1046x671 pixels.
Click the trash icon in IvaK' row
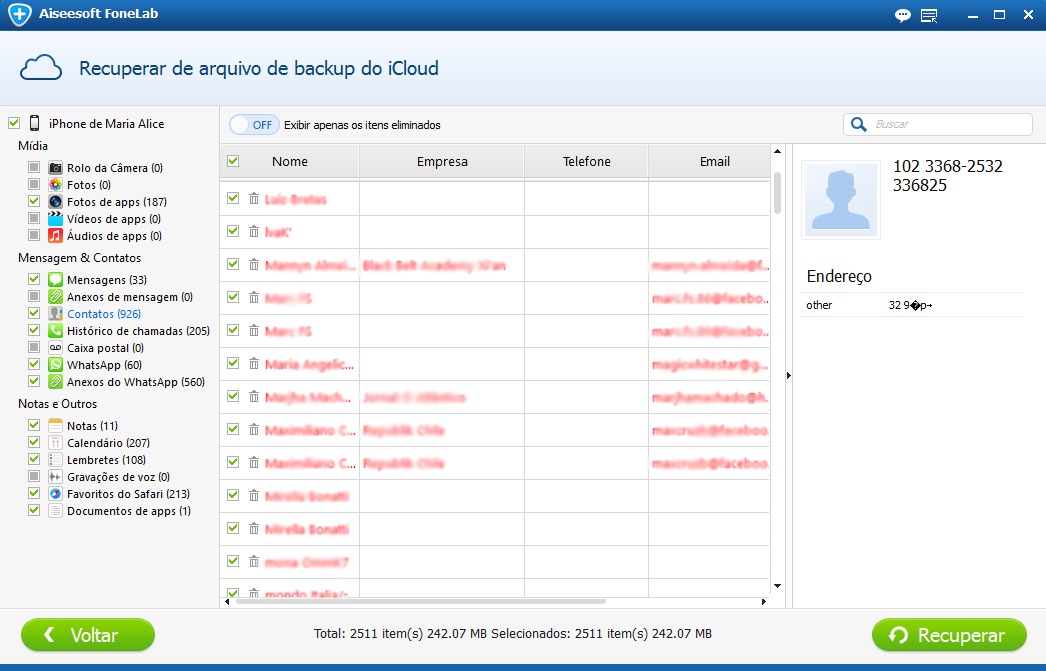(x=253, y=231)
